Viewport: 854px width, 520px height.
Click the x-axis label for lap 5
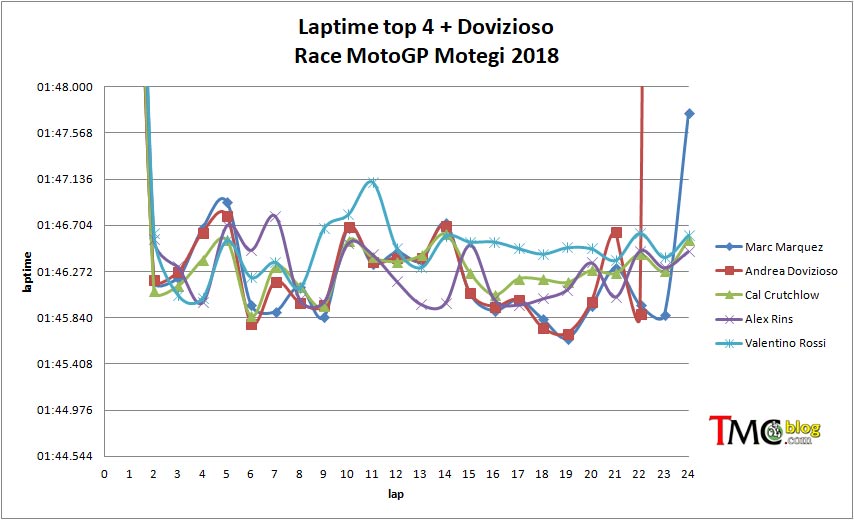(x=226, y=474)
